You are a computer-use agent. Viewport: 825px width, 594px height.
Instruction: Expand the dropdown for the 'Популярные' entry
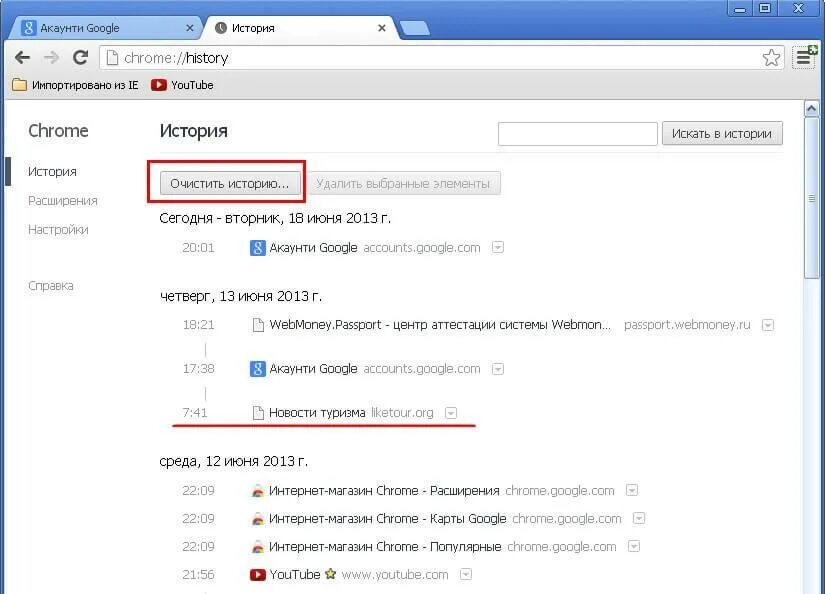[634, 546]
